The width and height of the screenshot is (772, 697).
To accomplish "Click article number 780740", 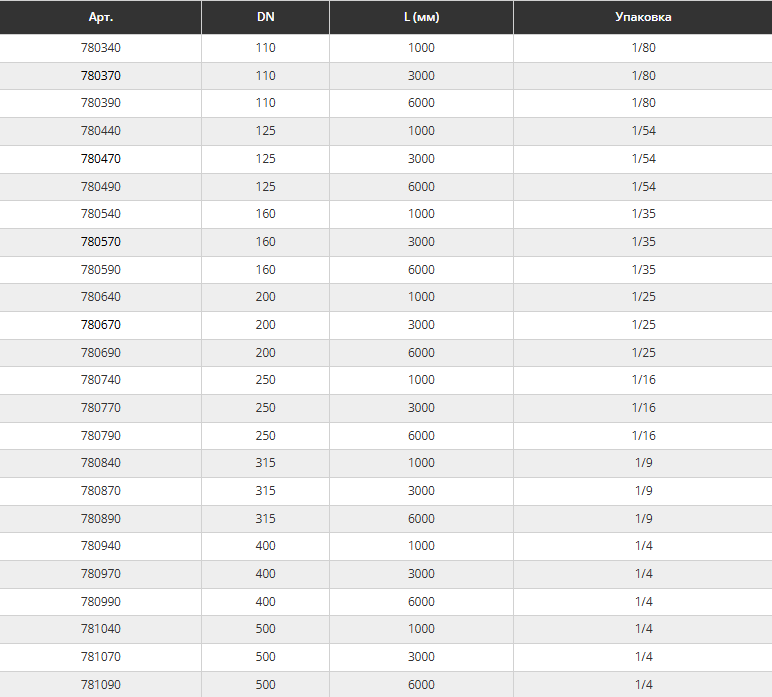I will [100, 380].
